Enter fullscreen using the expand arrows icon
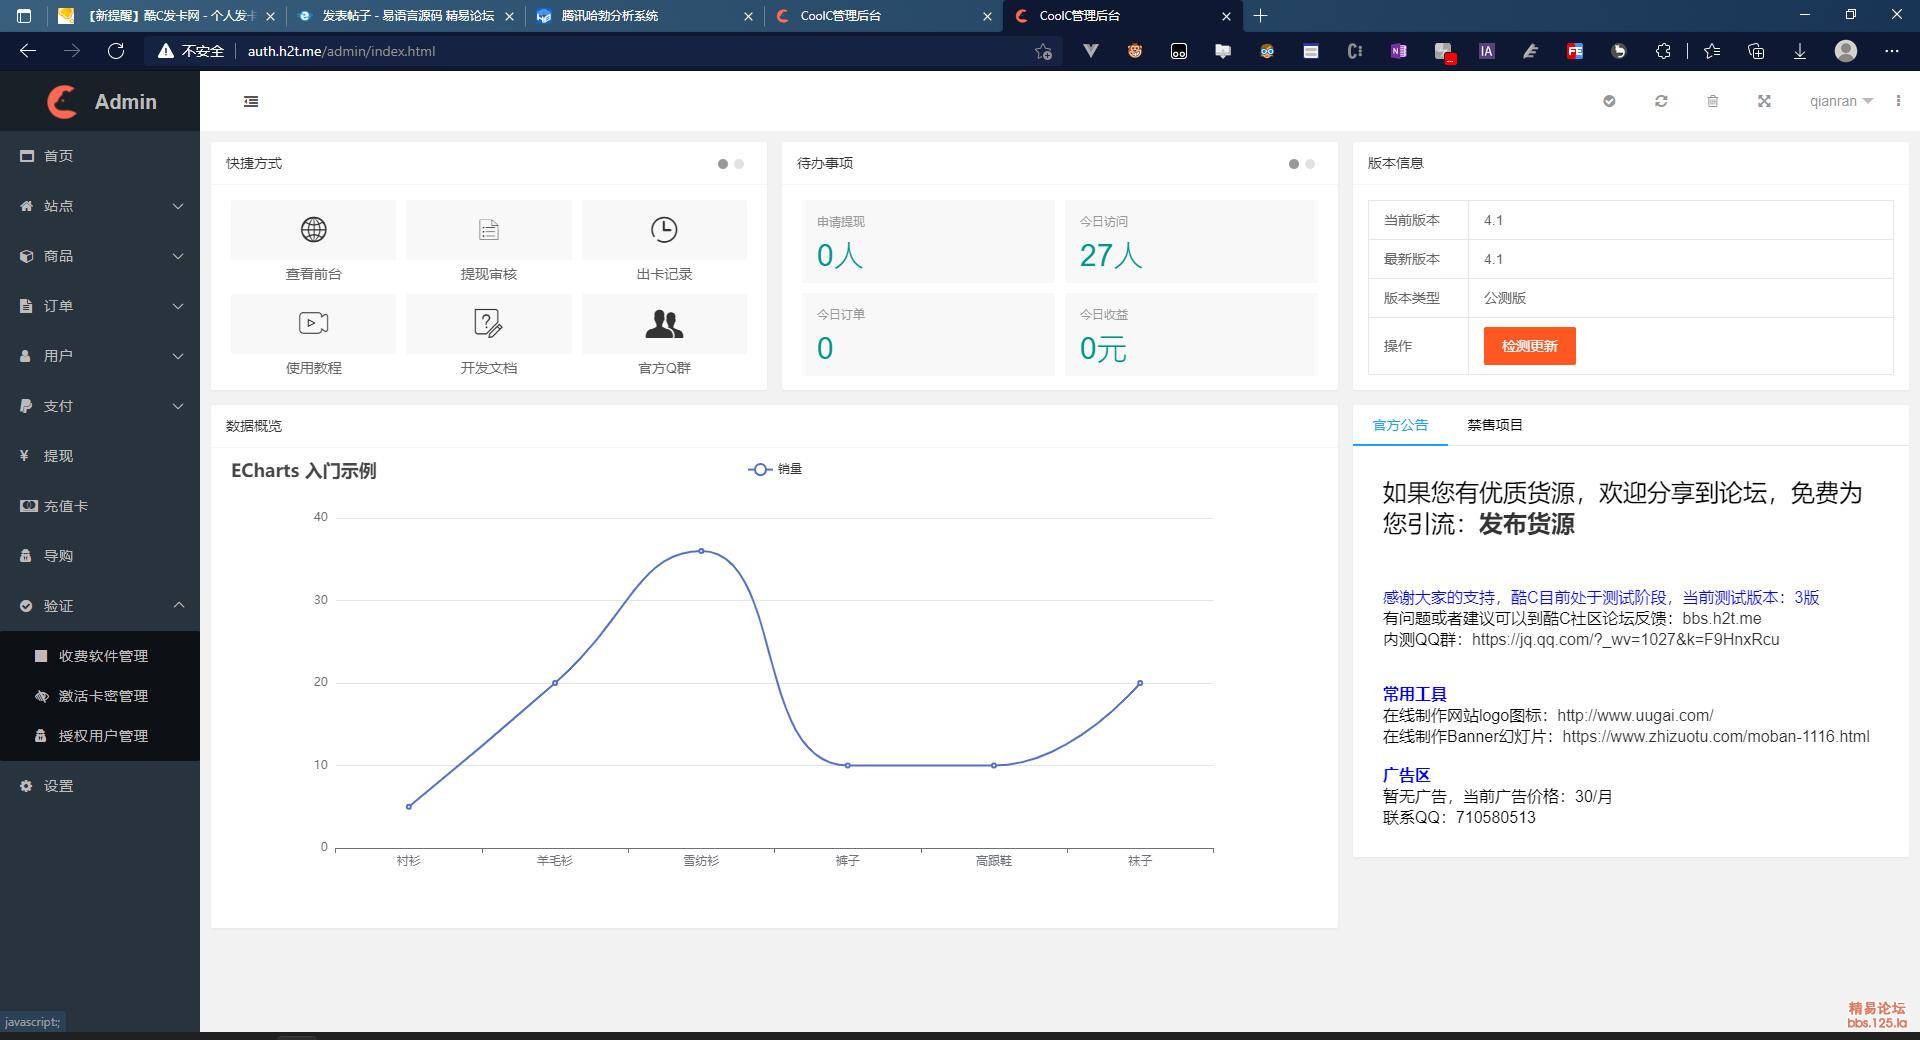The image size is (1920, 1040). click(x=1764, y=101)
